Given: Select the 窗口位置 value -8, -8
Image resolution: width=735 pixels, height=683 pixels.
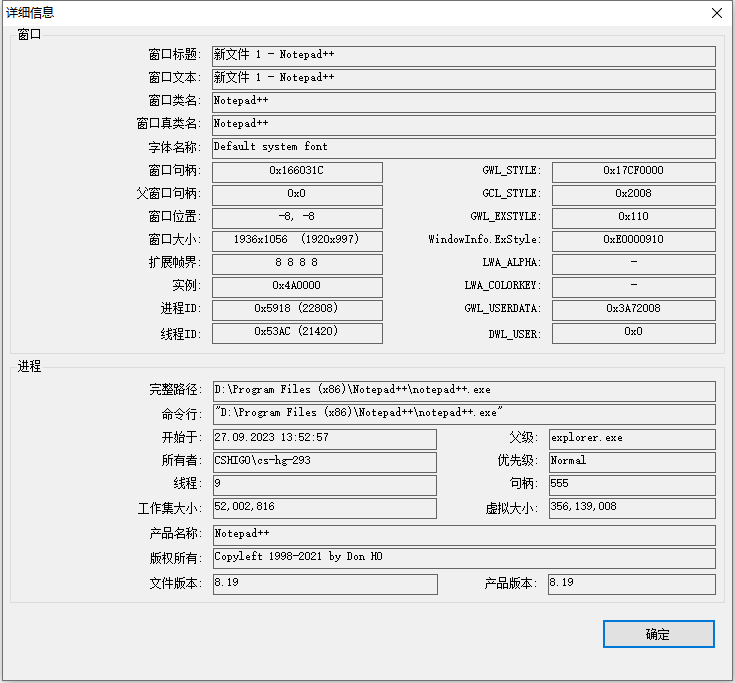Looking at the screenshot, I should pos(297,218).
